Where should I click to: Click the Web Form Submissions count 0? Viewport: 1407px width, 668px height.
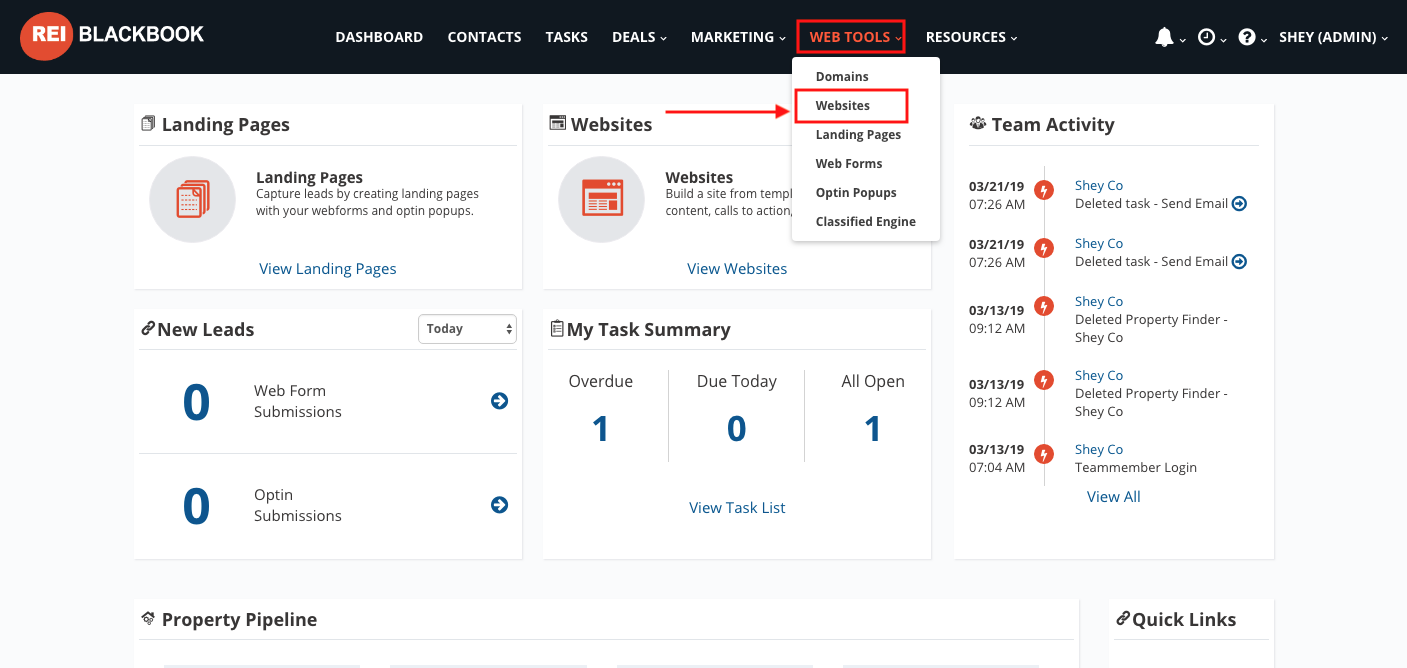point(196,402)
